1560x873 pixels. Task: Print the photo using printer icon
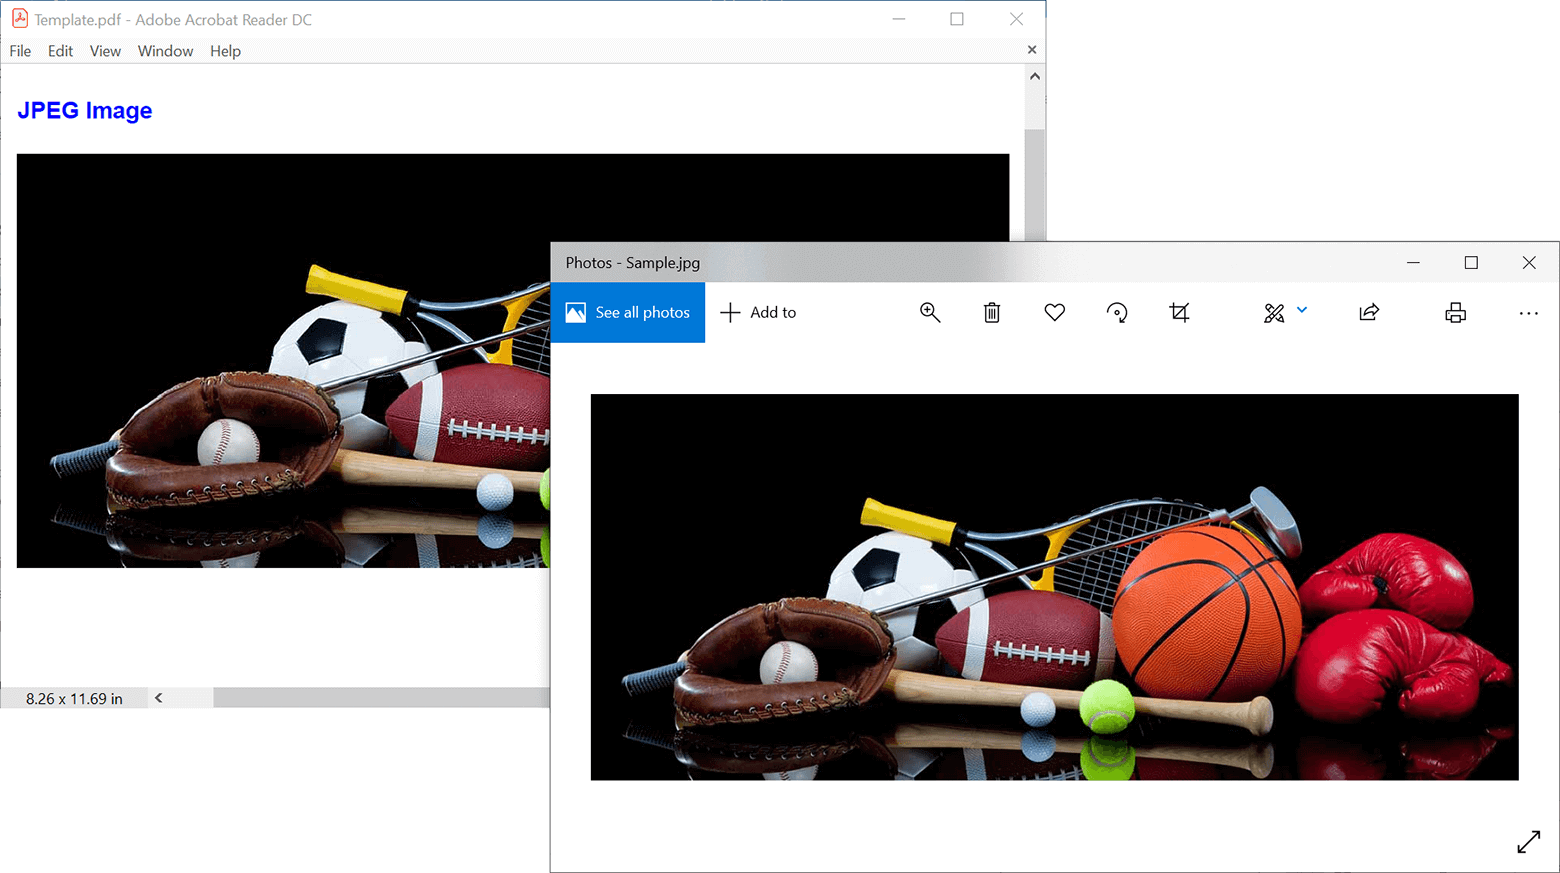point(1455,313)
